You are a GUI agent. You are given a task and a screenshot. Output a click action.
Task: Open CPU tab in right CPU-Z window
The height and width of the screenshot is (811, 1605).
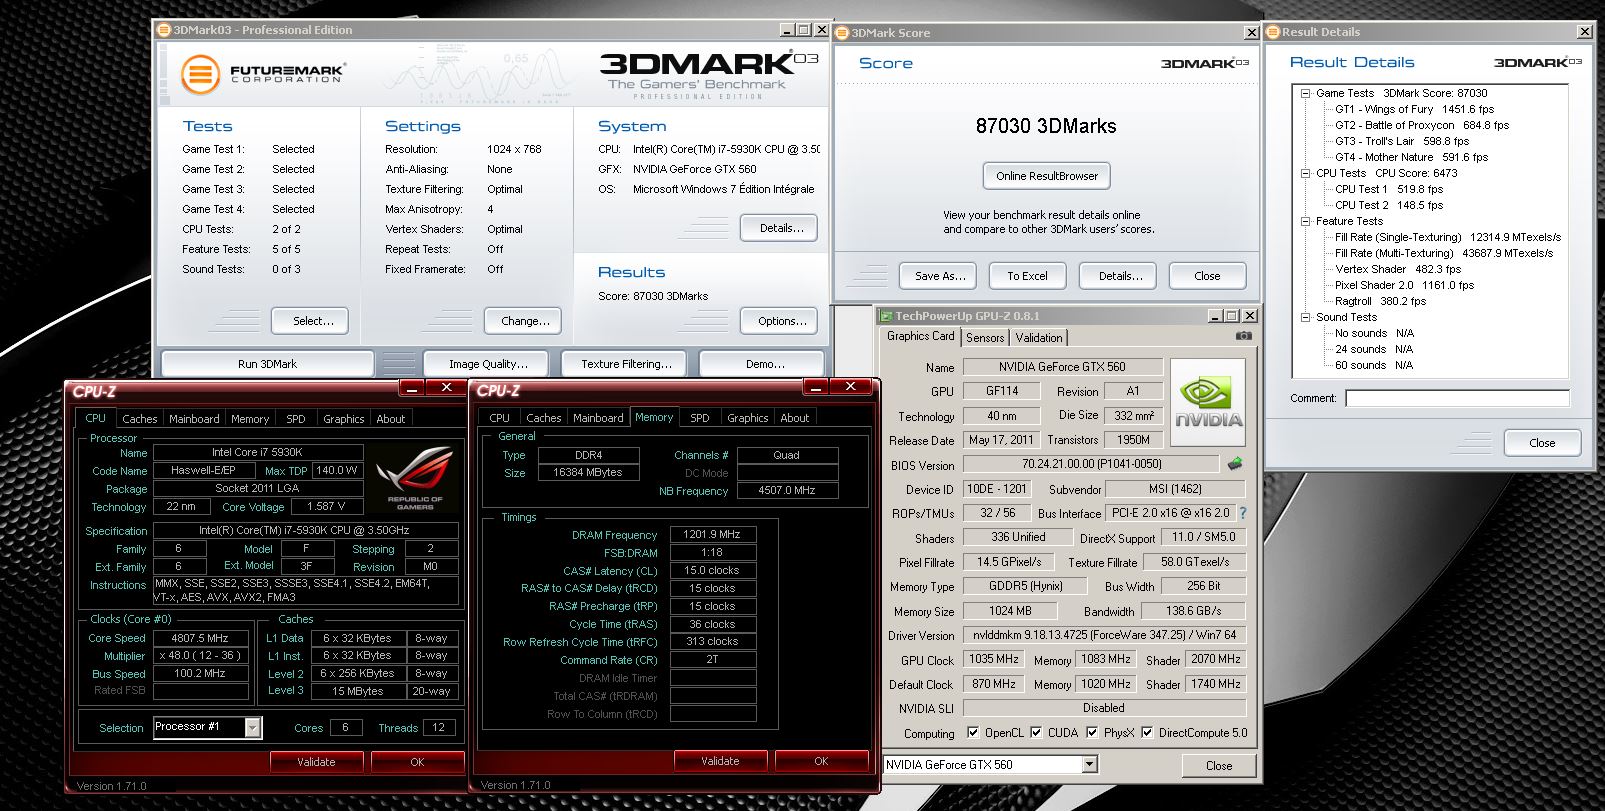499,418
